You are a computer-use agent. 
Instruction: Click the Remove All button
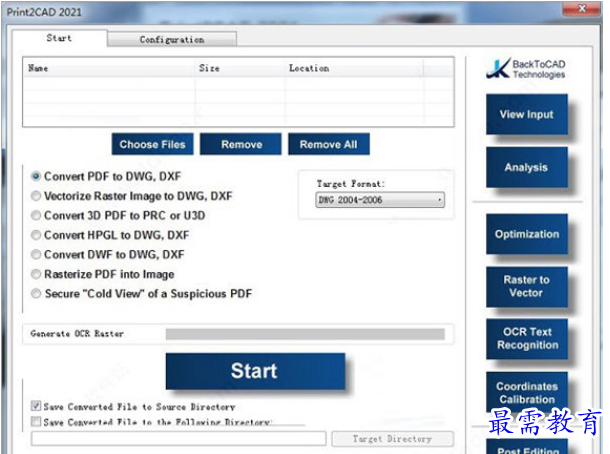click(x=329, y=144)
